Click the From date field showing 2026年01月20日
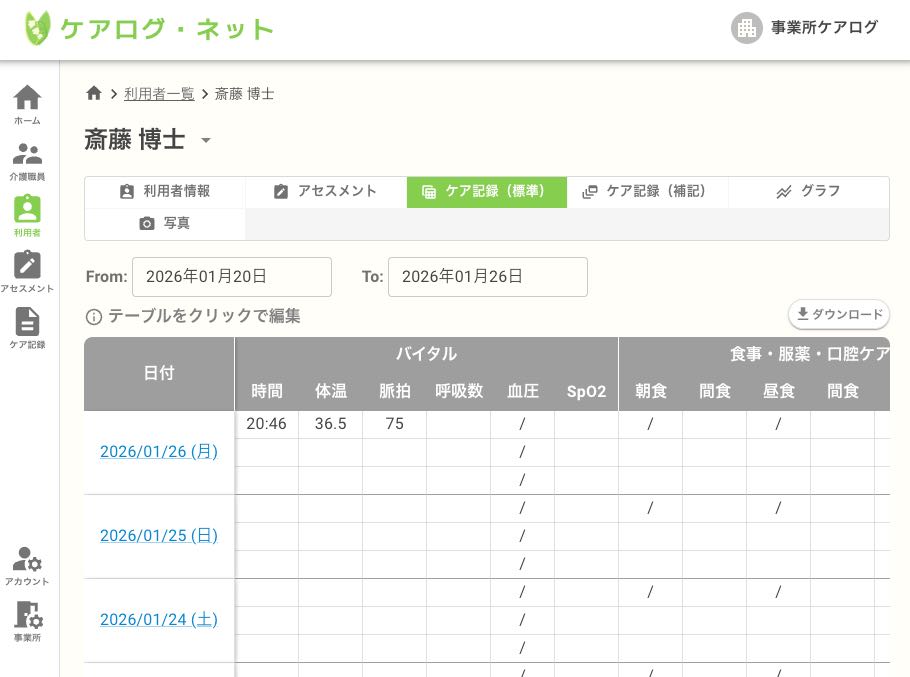This screenshot has width=910, height=677. pyautogui.click(x=232, y=277)
